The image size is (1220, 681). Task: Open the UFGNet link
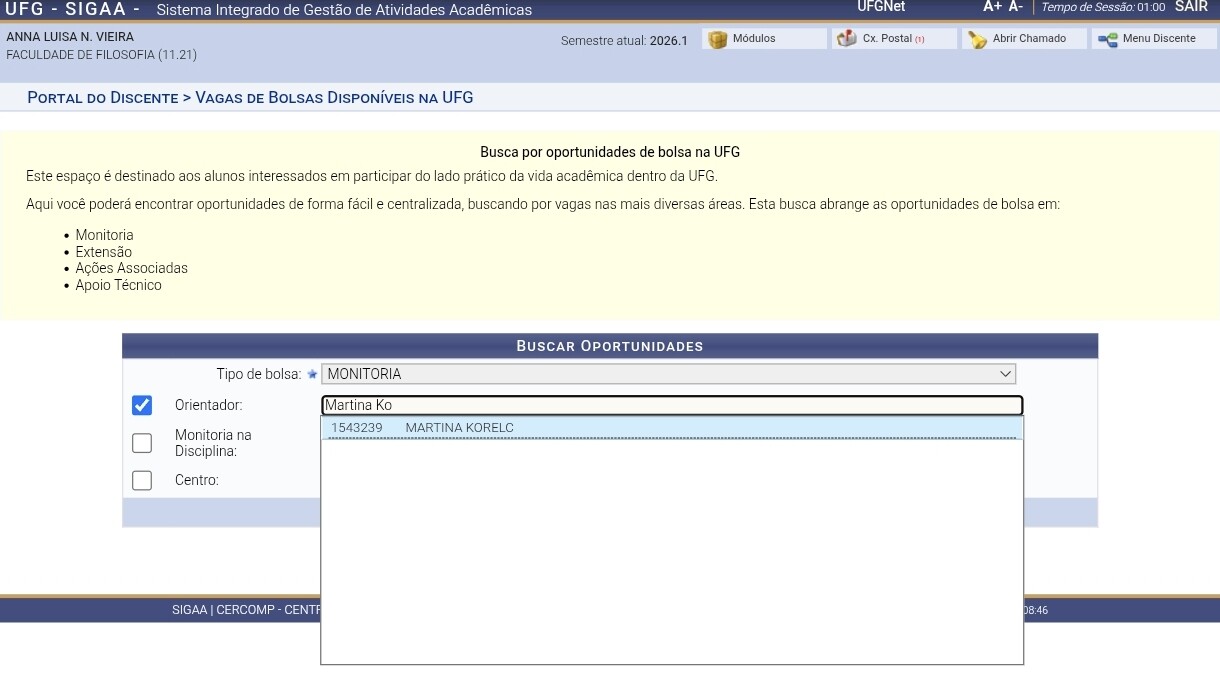pos(881,7)
